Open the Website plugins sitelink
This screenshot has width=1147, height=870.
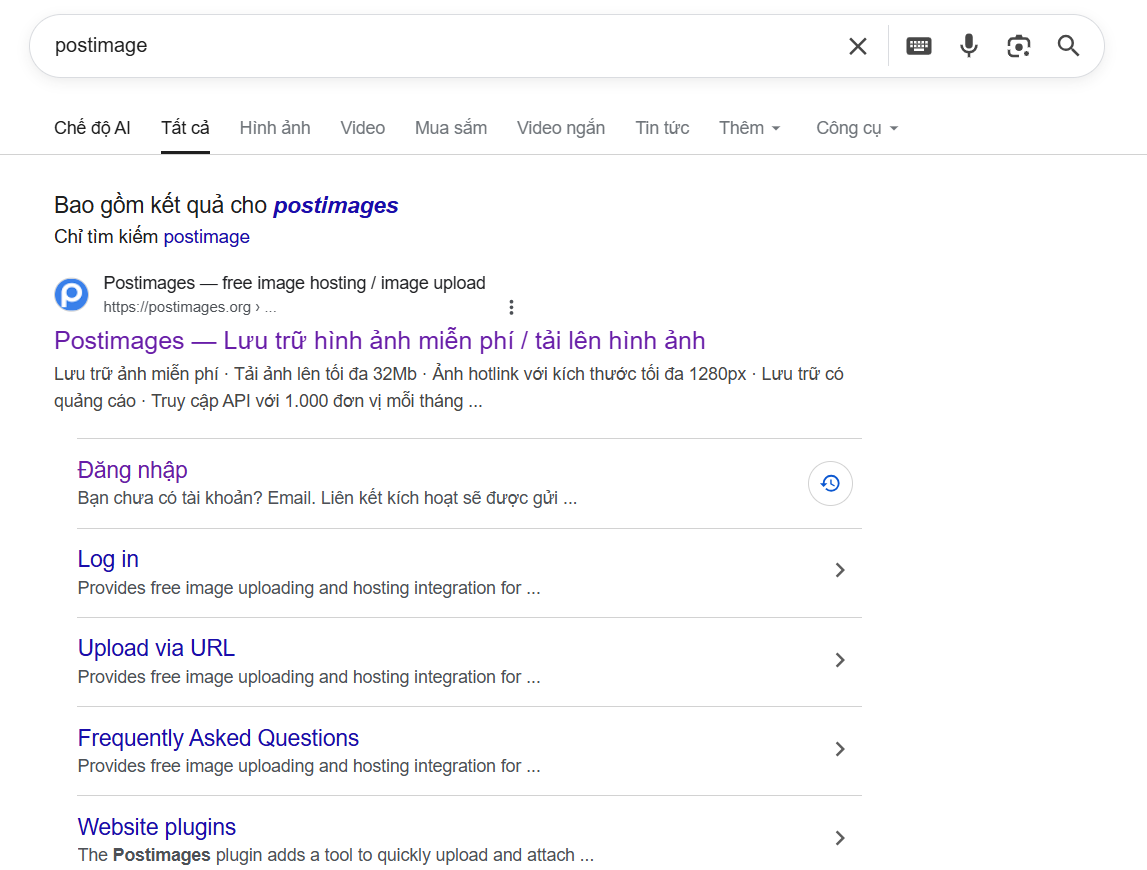pyautogui.click(x=157, y=827)
